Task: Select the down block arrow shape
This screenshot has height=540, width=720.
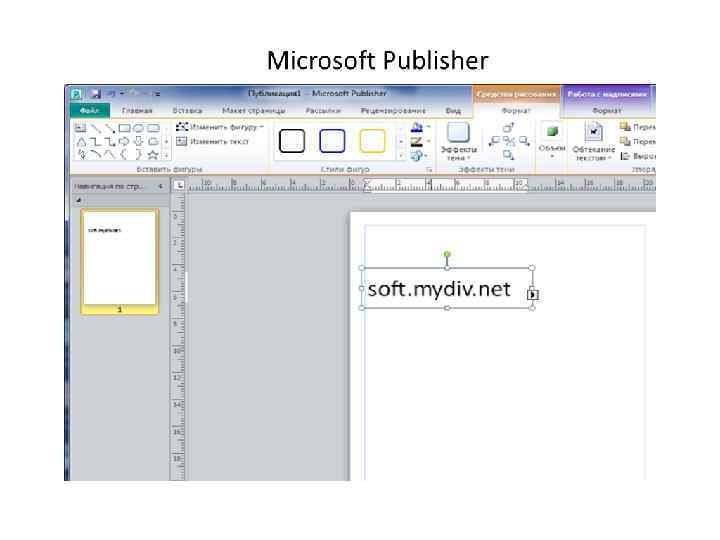Action: (138, 141)
